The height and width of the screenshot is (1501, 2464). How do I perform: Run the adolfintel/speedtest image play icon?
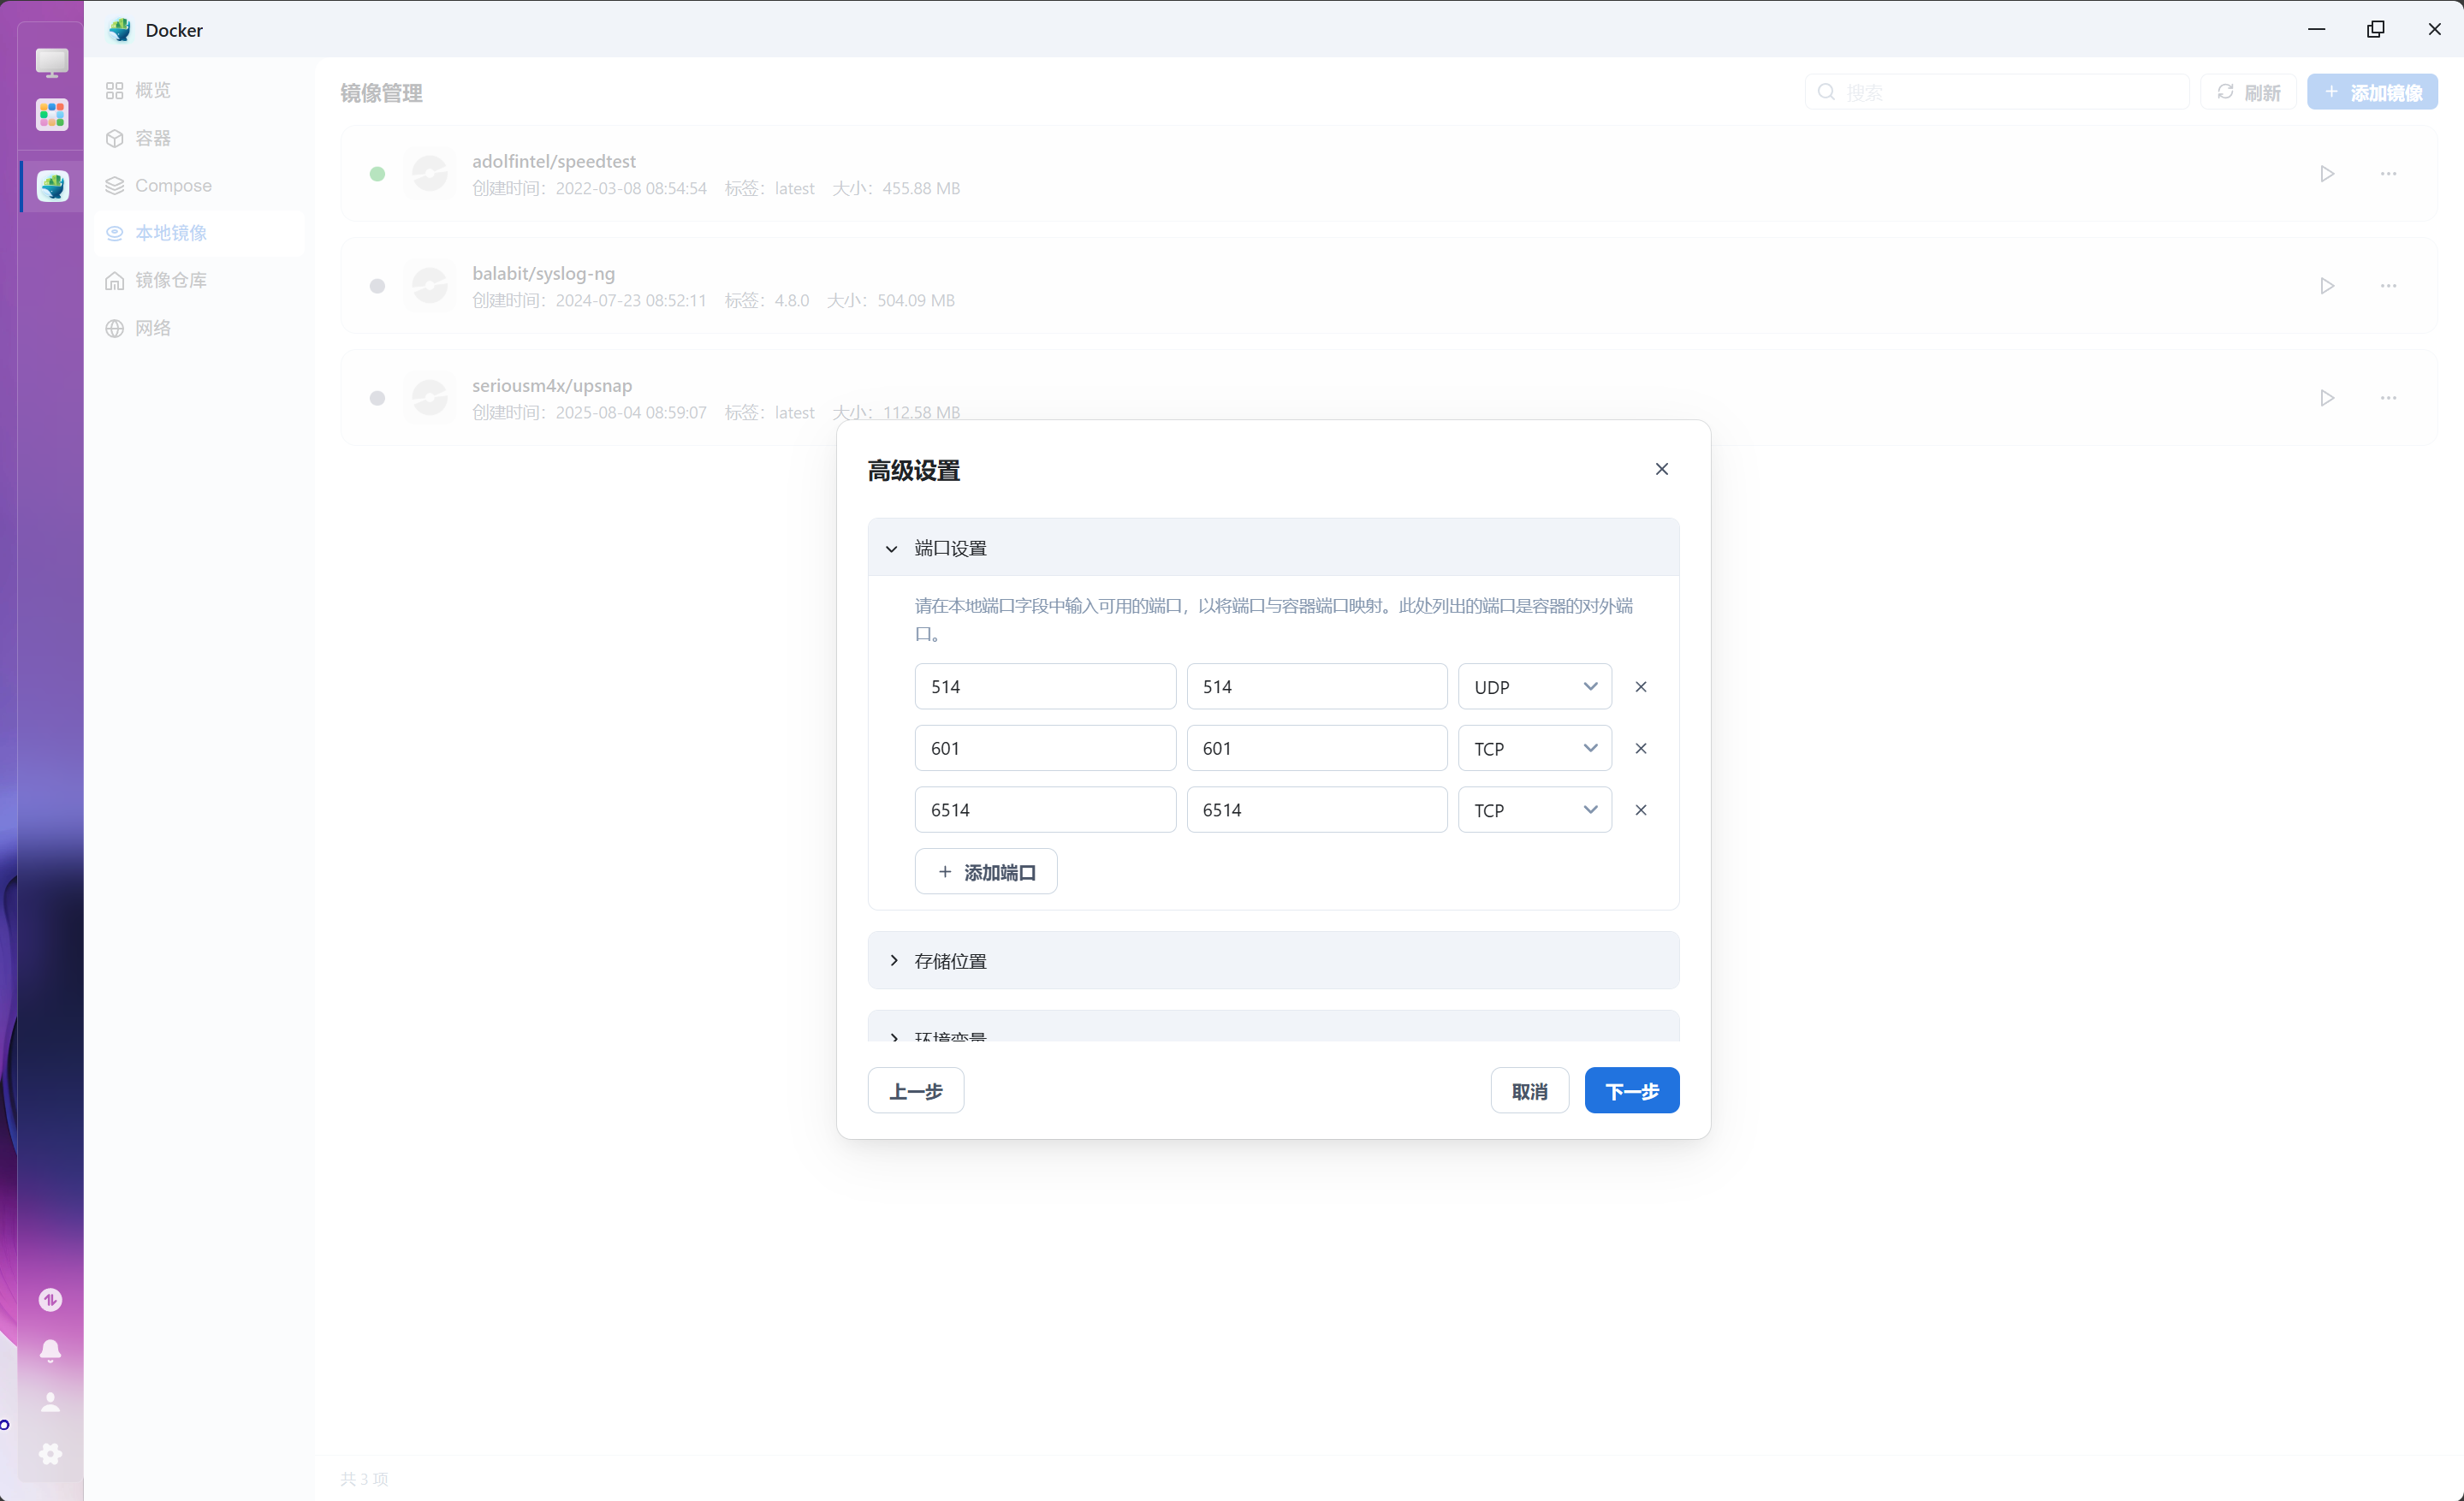2327,174
